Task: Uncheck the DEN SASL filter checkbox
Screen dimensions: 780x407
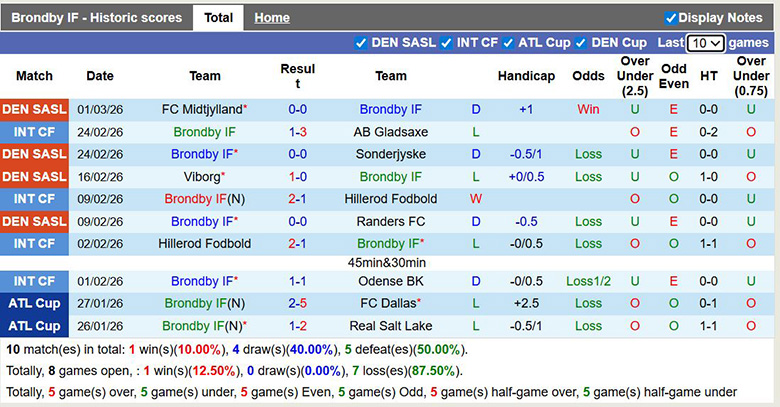Action: (361, 43)
